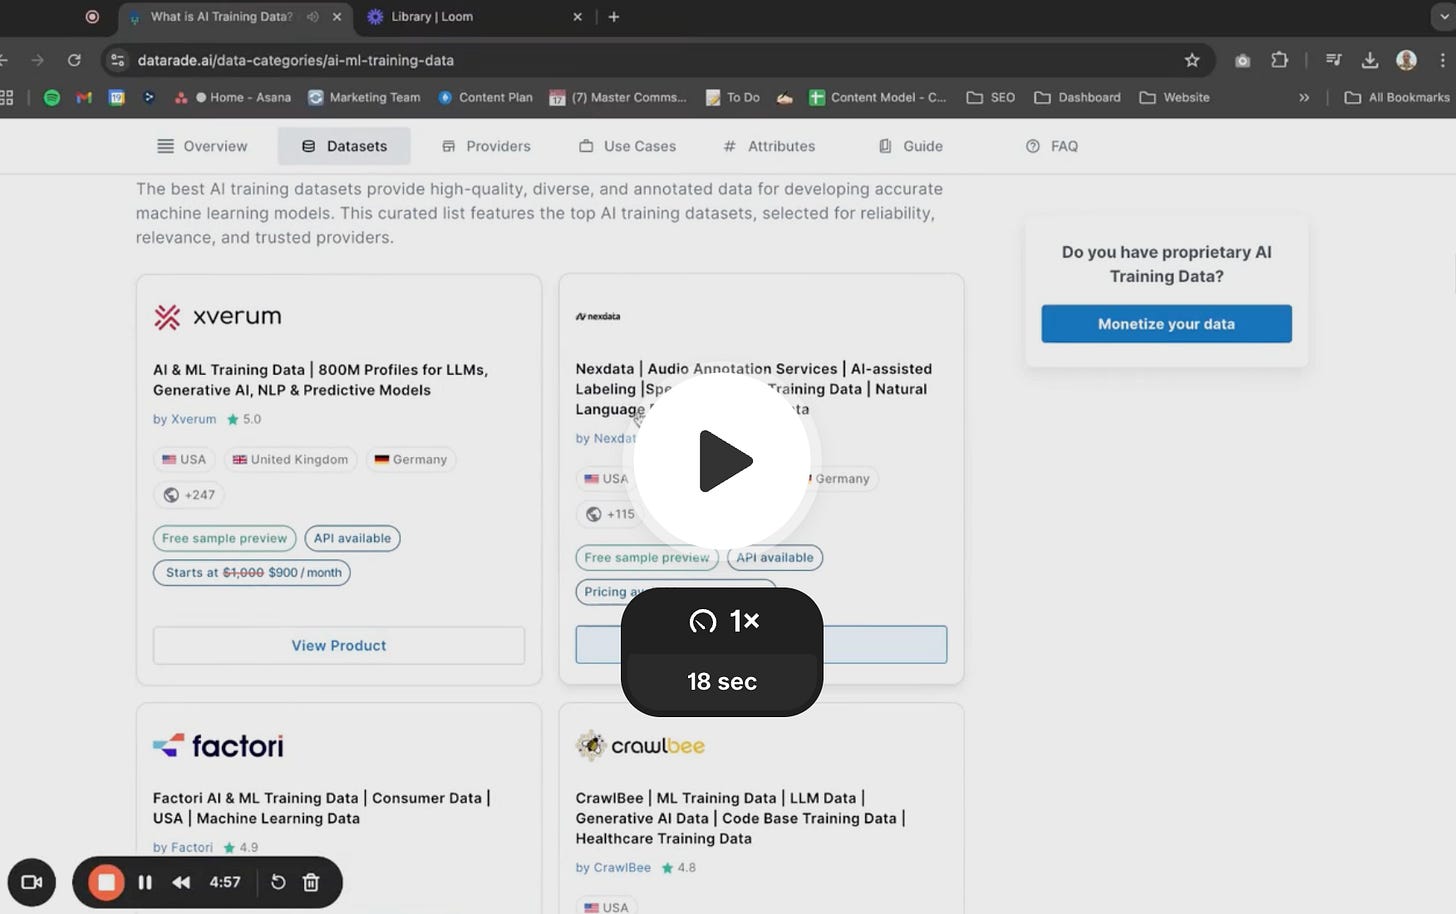Click the by Xverum provider link
Screen dimensions: 1456x914
pos(184,419)
